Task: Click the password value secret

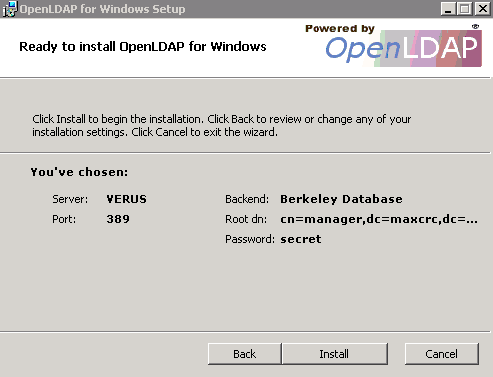Action: [x=301, y=239]
